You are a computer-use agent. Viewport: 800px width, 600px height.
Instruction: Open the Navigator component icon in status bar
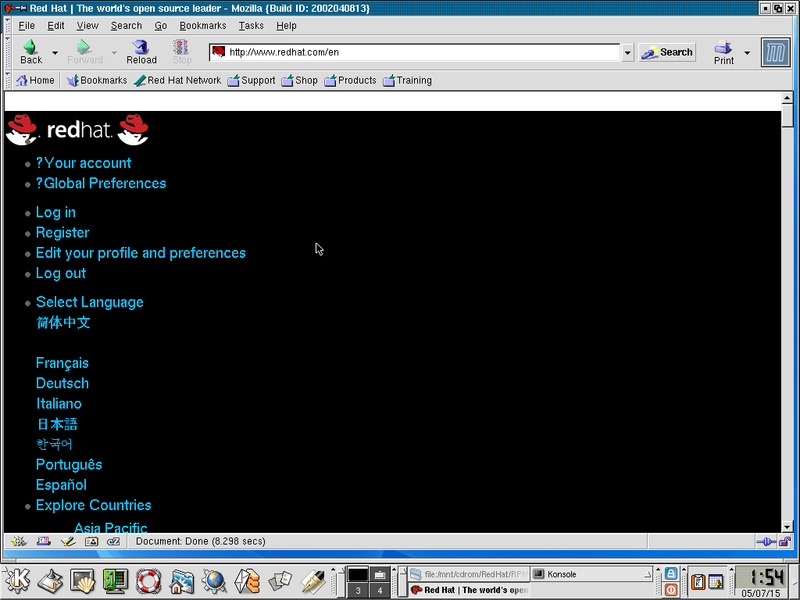[x=19, y=541]
